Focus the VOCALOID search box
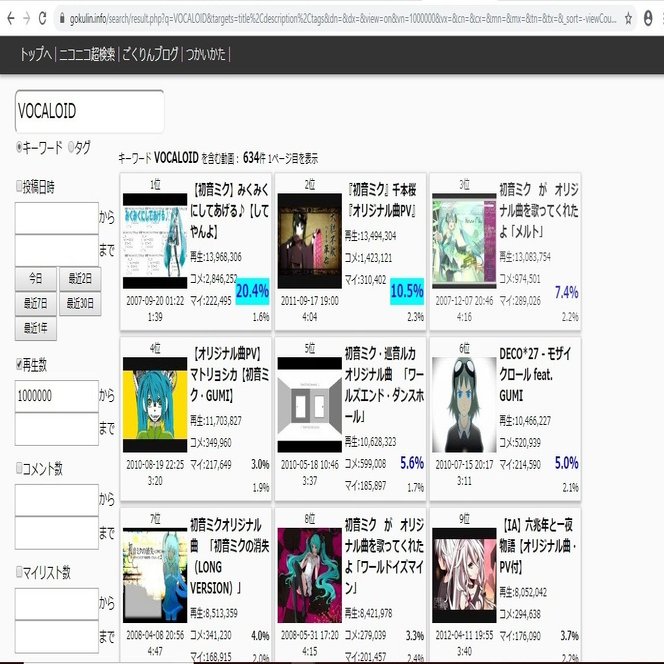 [x=89, y=111]
